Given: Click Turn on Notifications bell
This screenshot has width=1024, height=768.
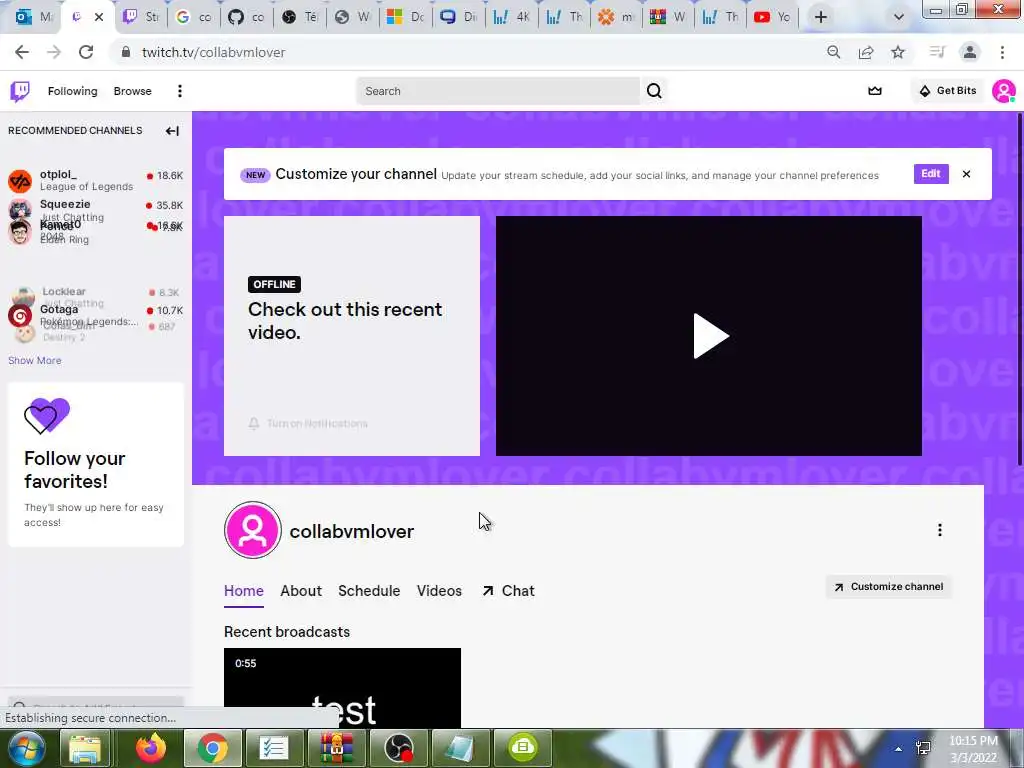Looking at the screenshot, I should click(x=308, y=423).
